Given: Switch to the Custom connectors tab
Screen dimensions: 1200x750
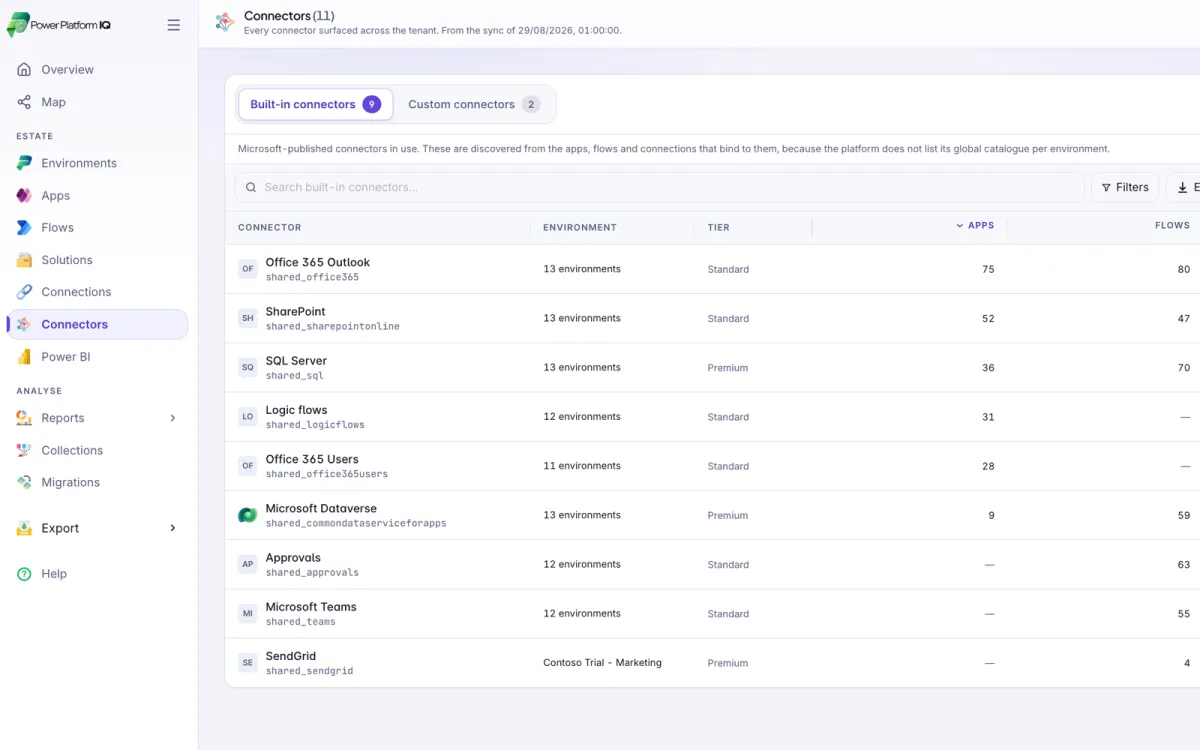Looking at the screenshot, I should (x=474, y=104).
